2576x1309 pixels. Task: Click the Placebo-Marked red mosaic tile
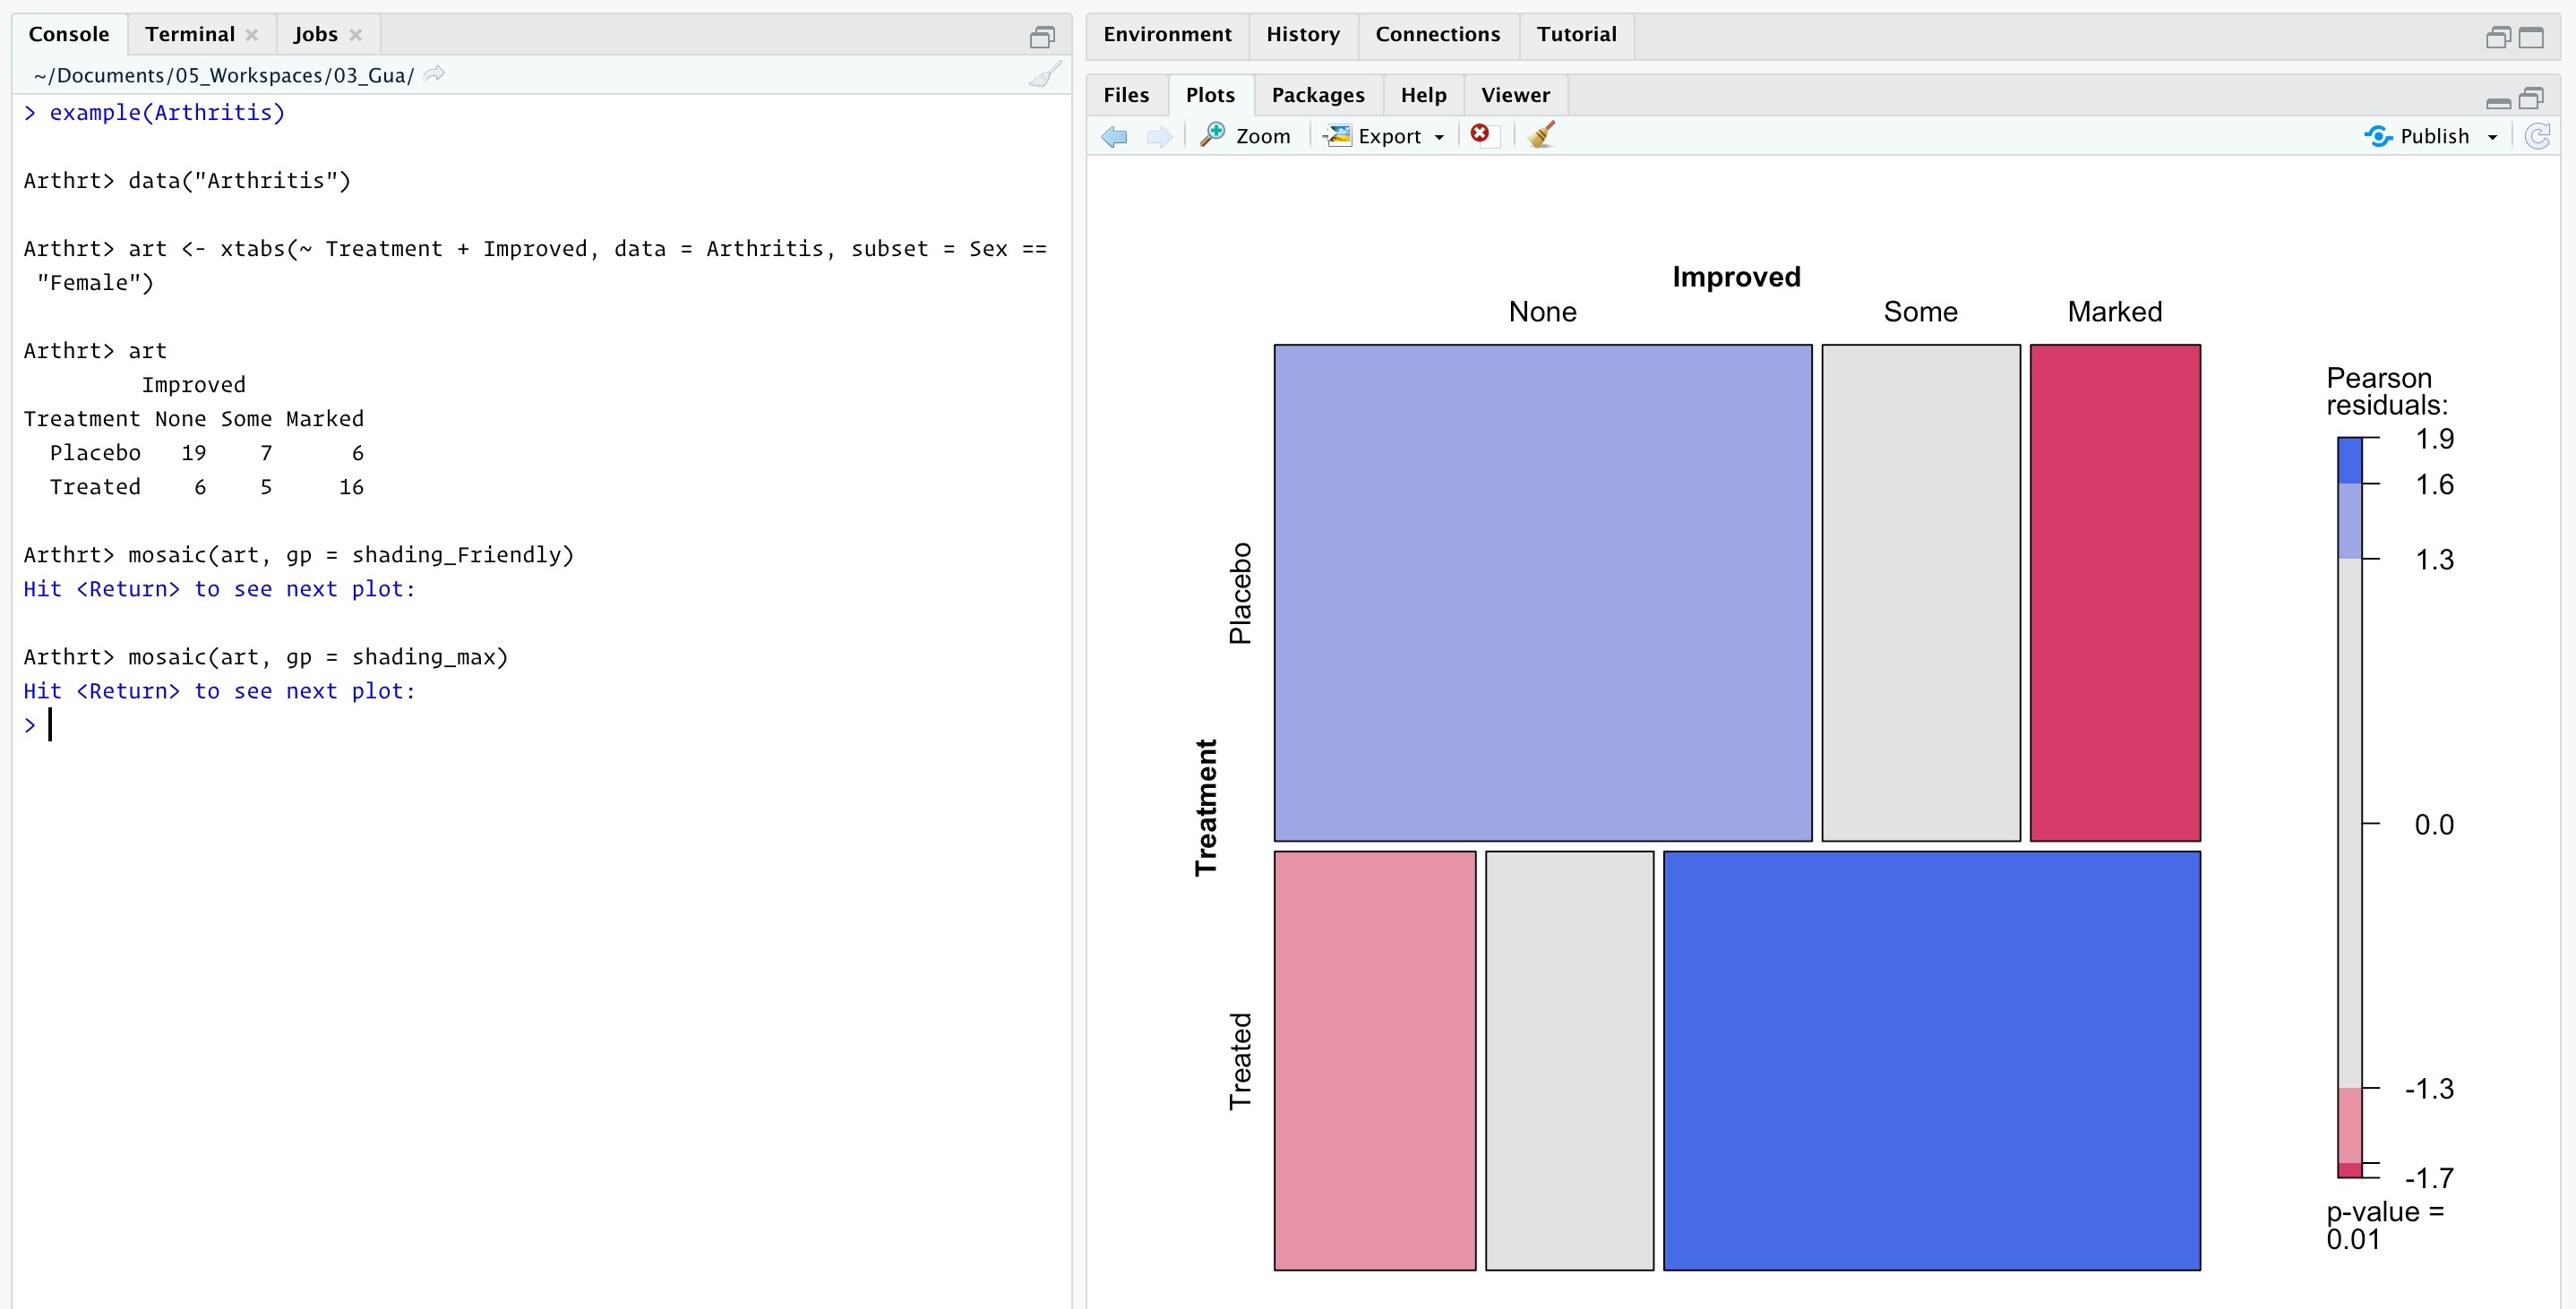[x=2115, y=593]
